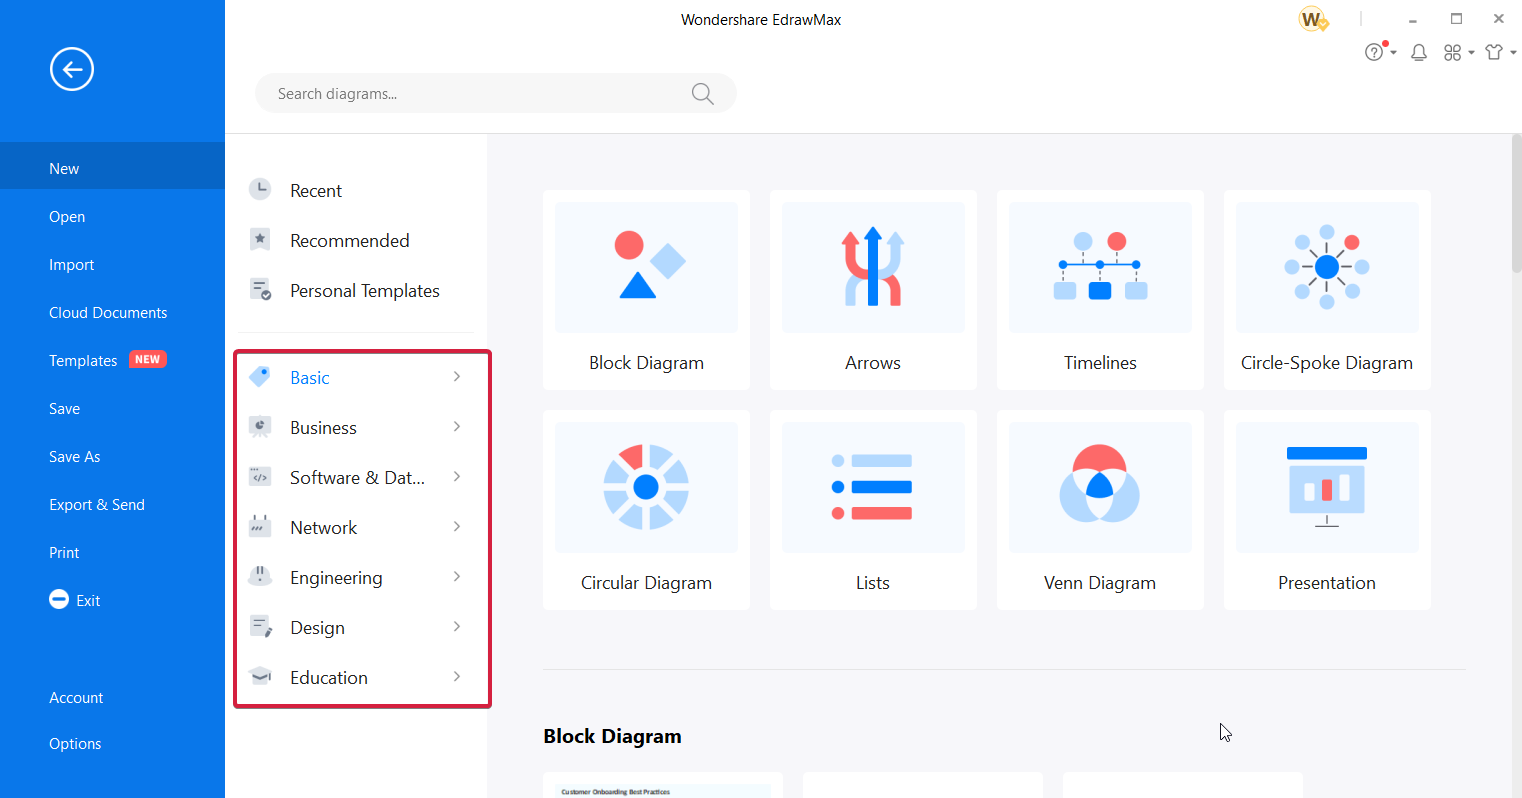Click the Block Diagram section heading
The image size is (1522, 798).
pos(612,736)
